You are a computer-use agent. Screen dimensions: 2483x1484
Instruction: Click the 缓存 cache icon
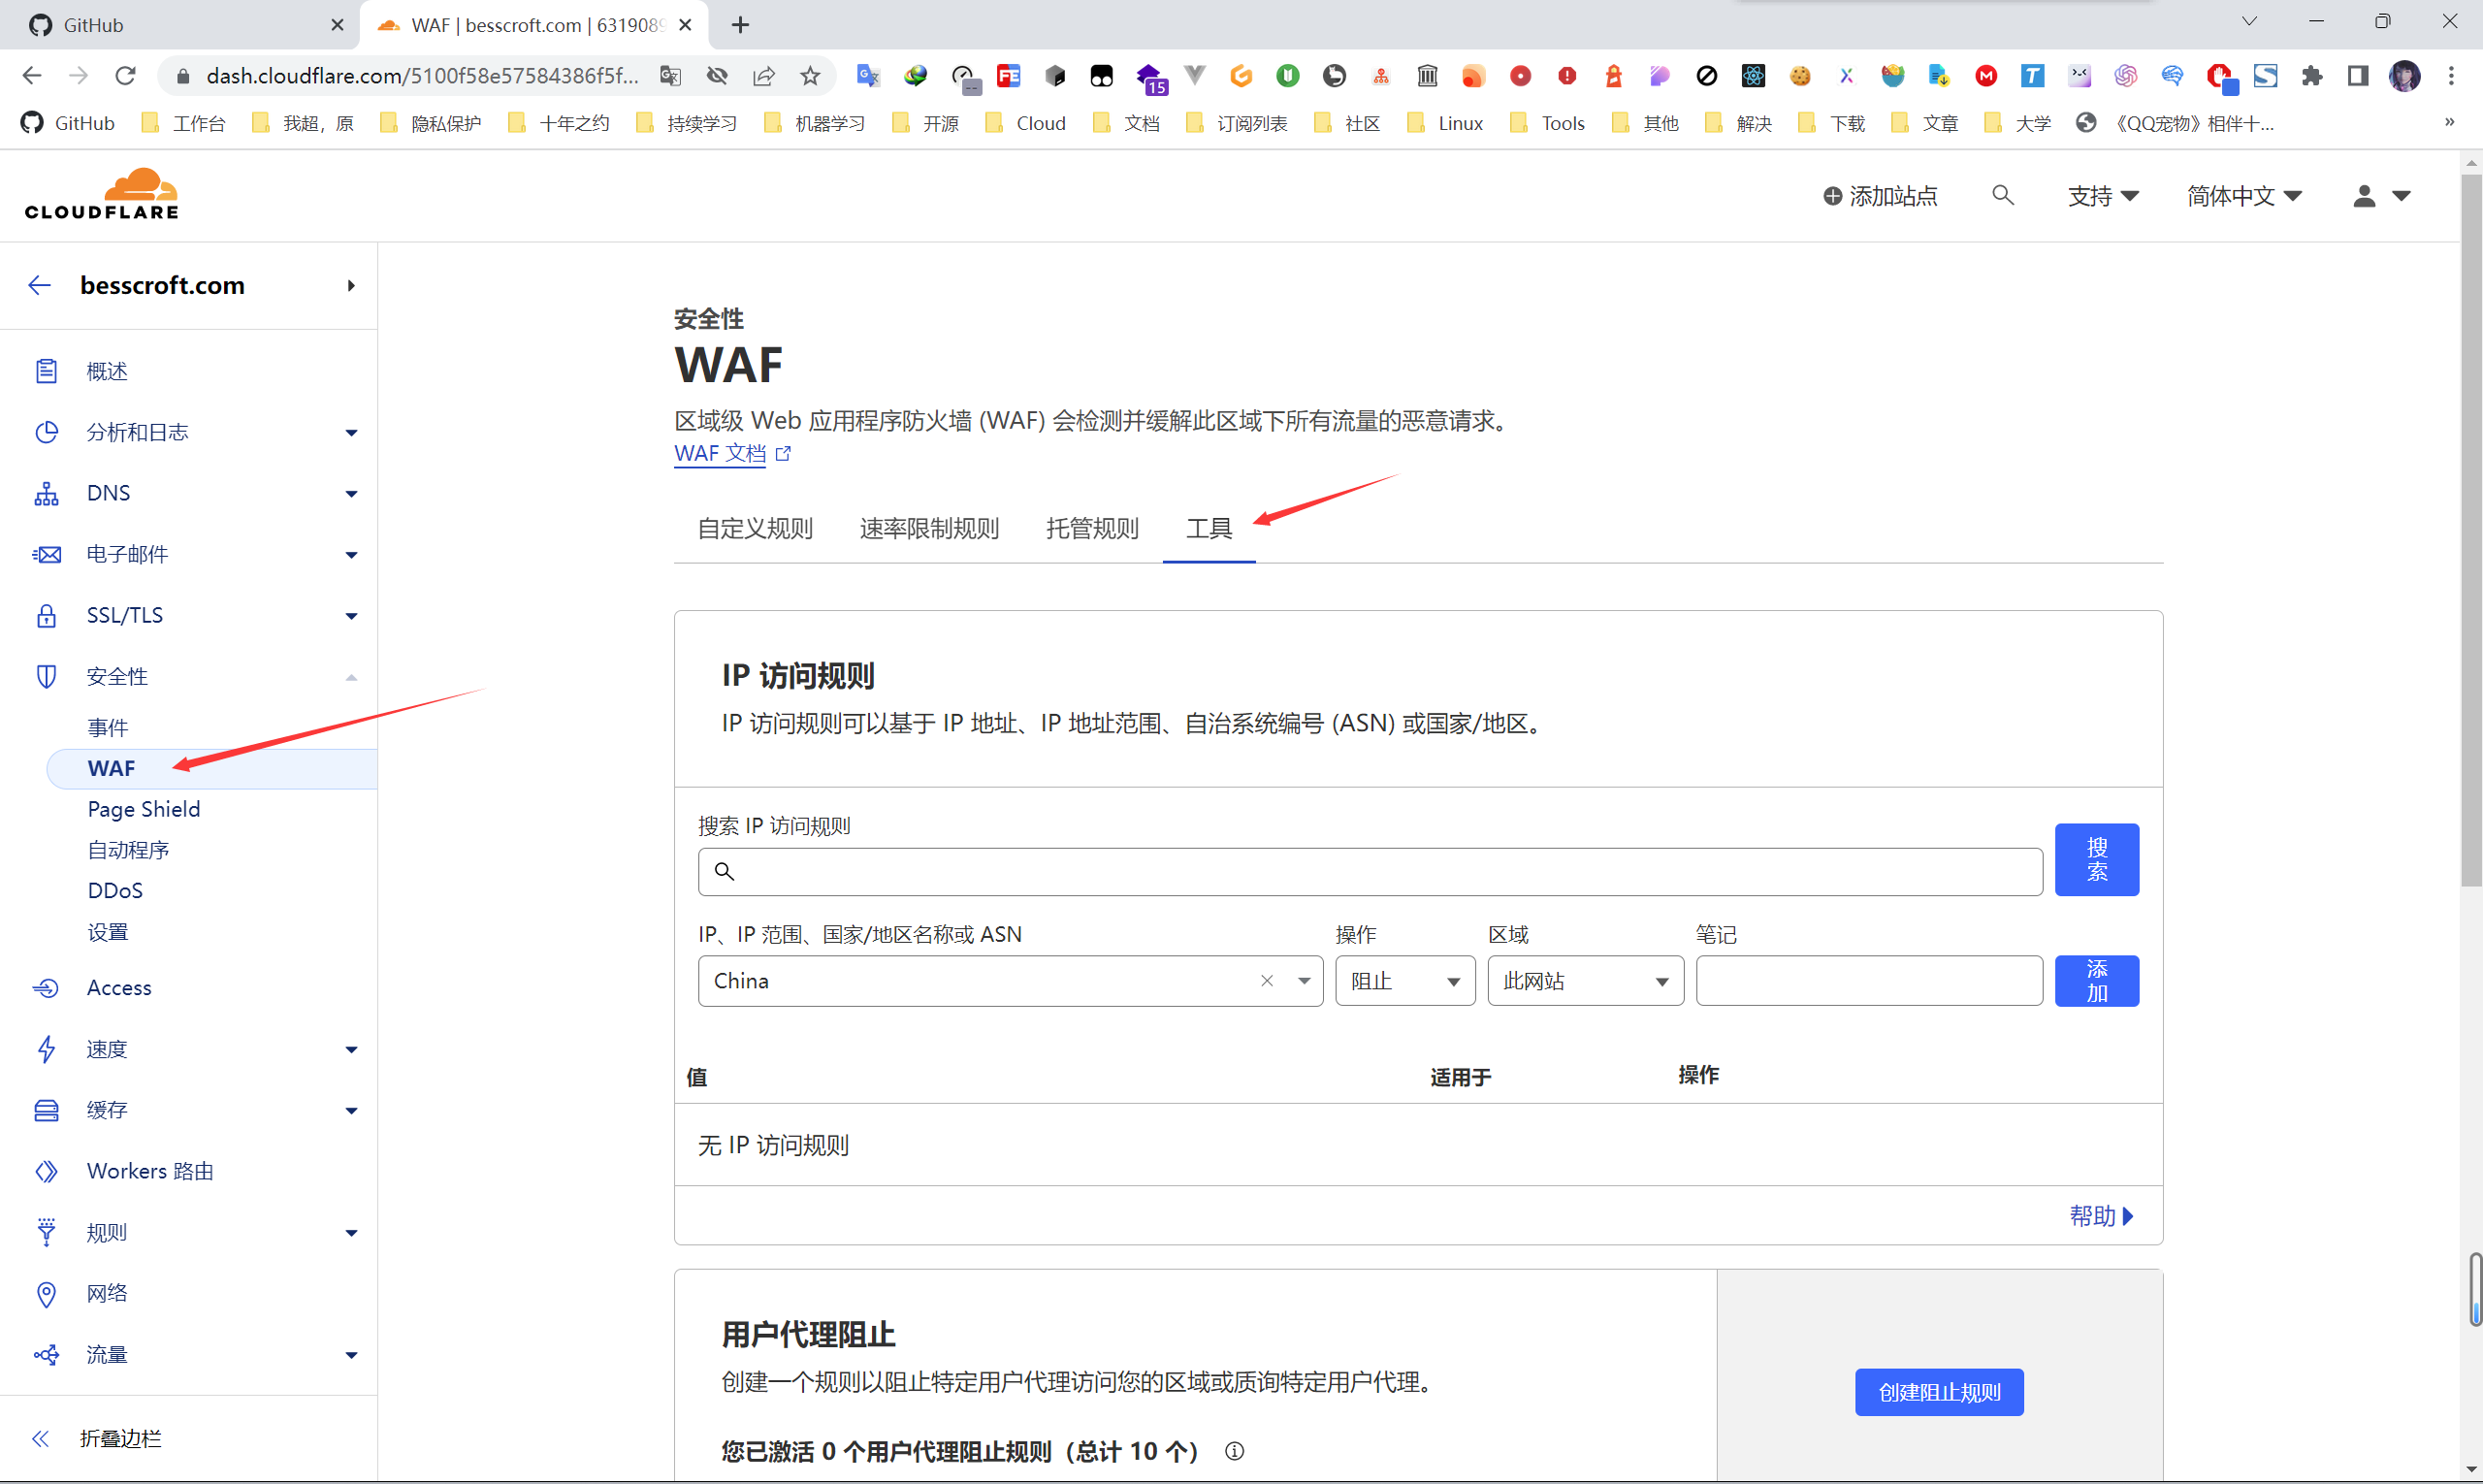pos(46,1110)
